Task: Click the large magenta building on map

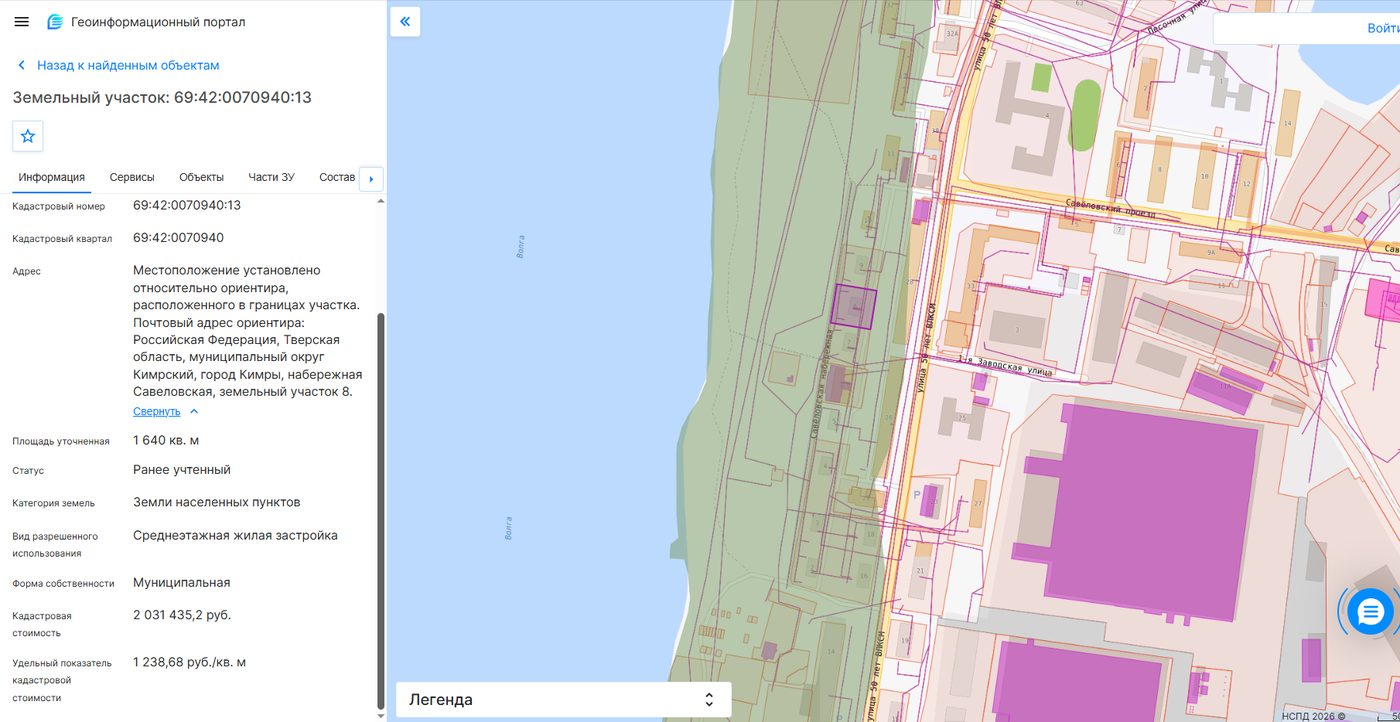Action: pos(1140,510)
